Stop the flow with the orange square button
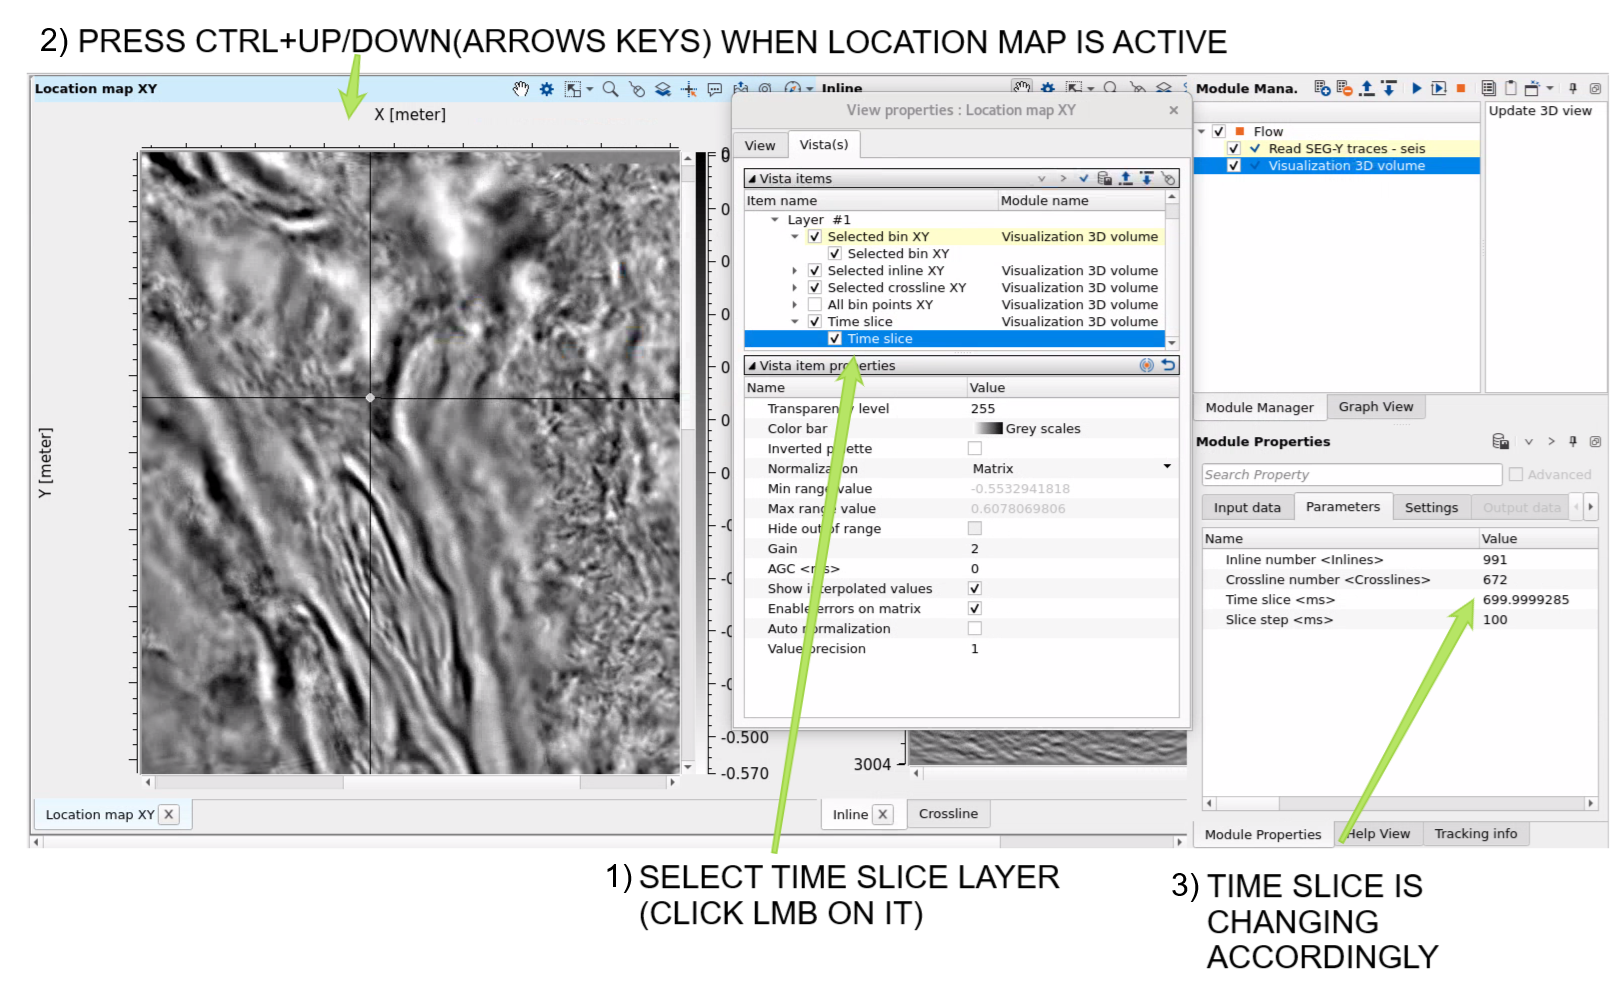 (x=1461, y=88)
